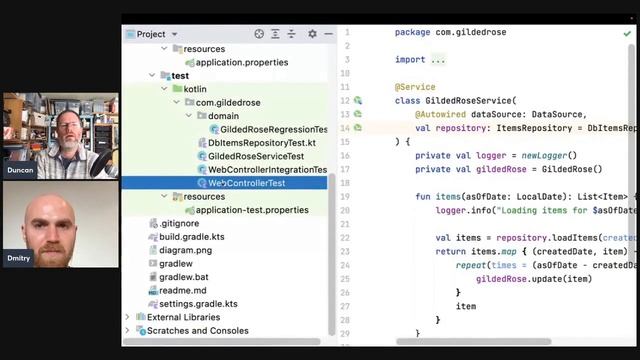This screenshot has width=640, height=360.
Task: Click Duncan's video thumbnail
Action: (61, 136)
